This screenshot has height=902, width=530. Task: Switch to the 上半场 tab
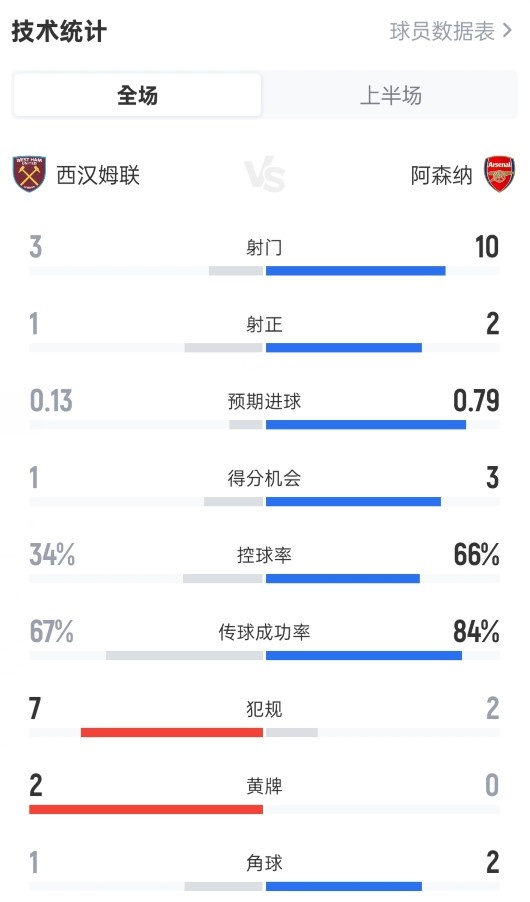coord(390,95)
